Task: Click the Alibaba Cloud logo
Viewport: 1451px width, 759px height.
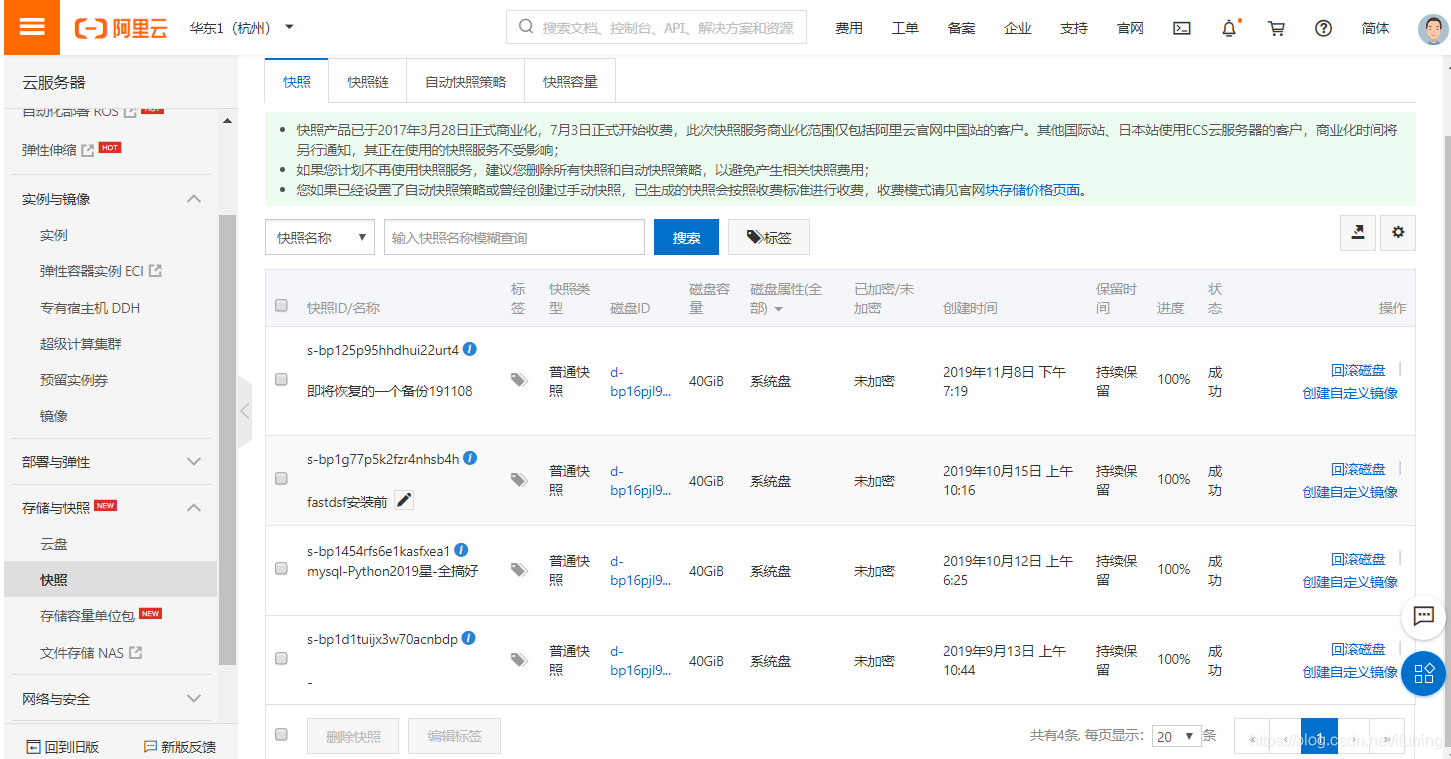Action: (x=121, y=28)
